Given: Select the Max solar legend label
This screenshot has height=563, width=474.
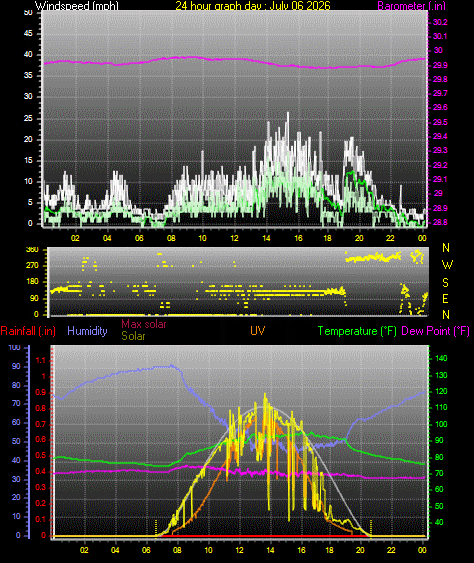Looking at the screenshot, I should click(x=144, y=324).
